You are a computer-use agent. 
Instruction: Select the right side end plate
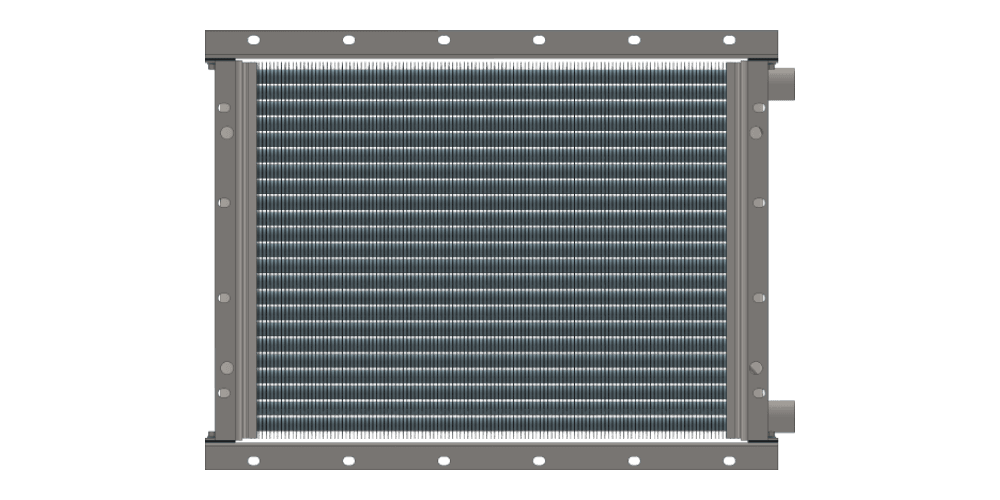coord(758,250)
